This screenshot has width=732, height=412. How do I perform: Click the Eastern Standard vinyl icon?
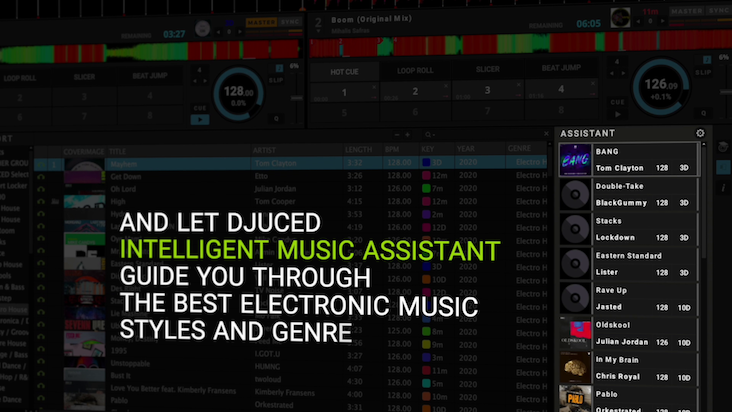575,263
